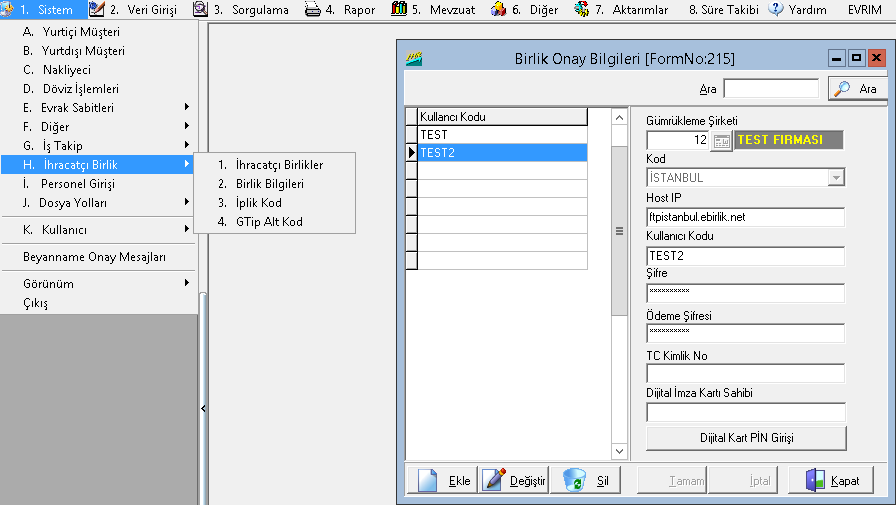
Task: Click the list scrollbar up arrow
Action: pos(619,118)
